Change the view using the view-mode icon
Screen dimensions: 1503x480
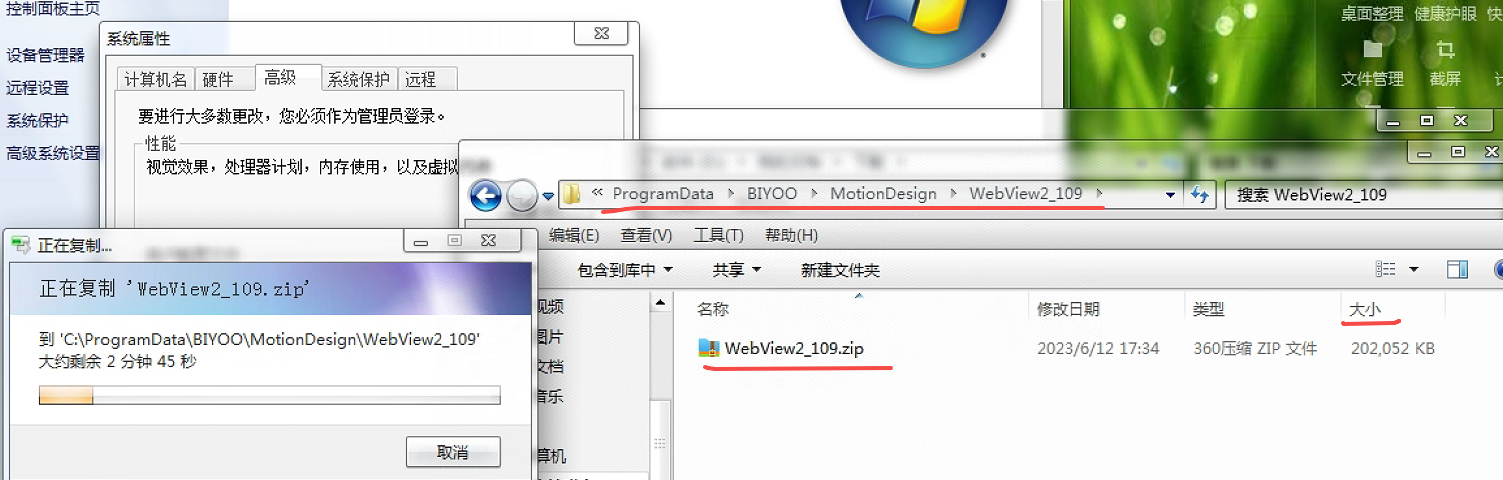[x=1385, y=269]
